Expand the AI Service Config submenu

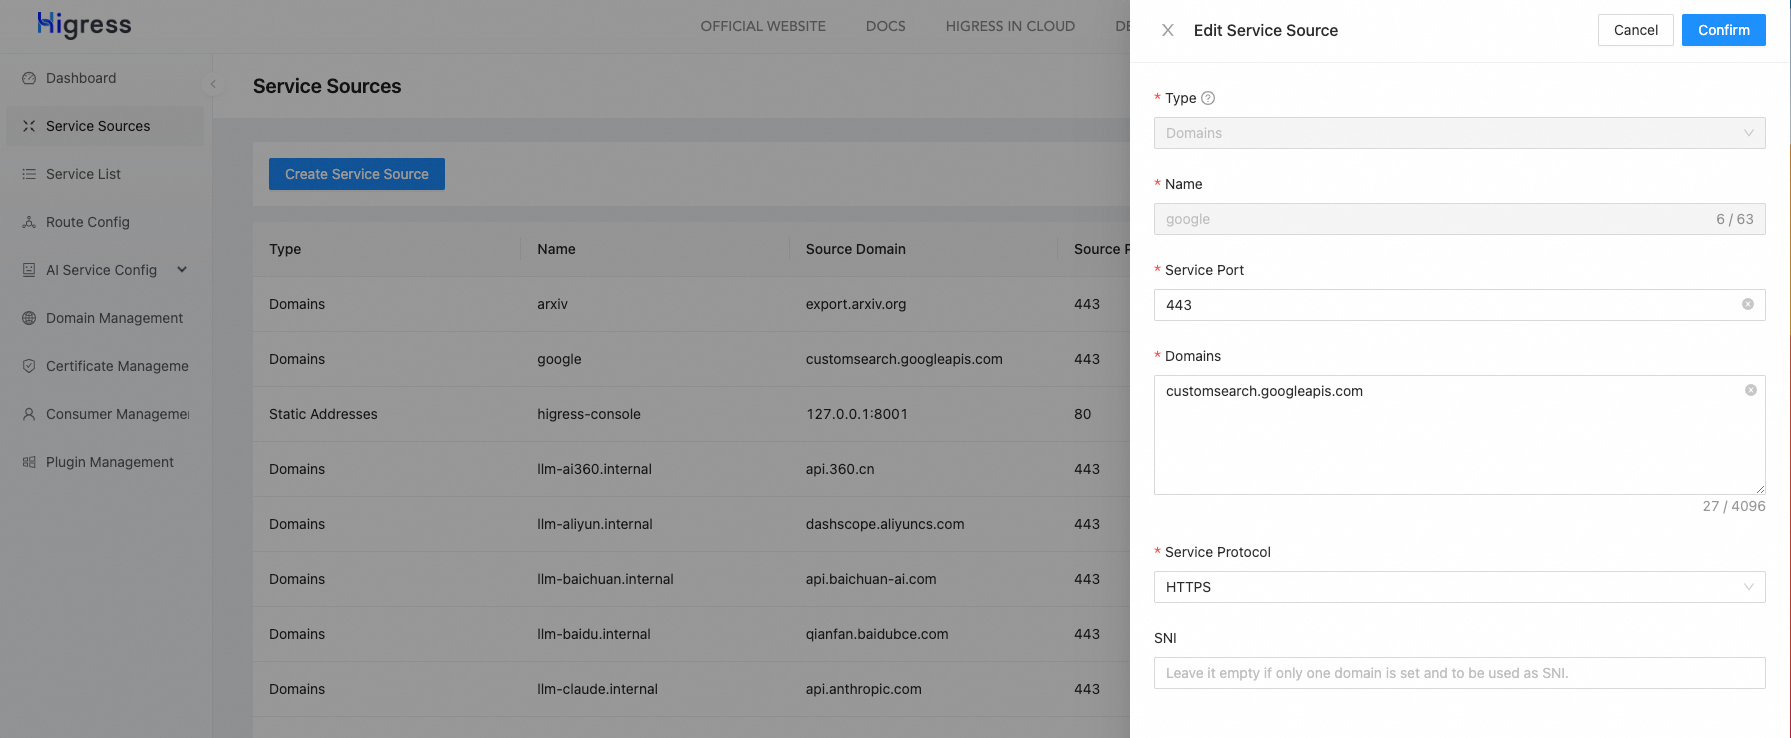(182, 270)
